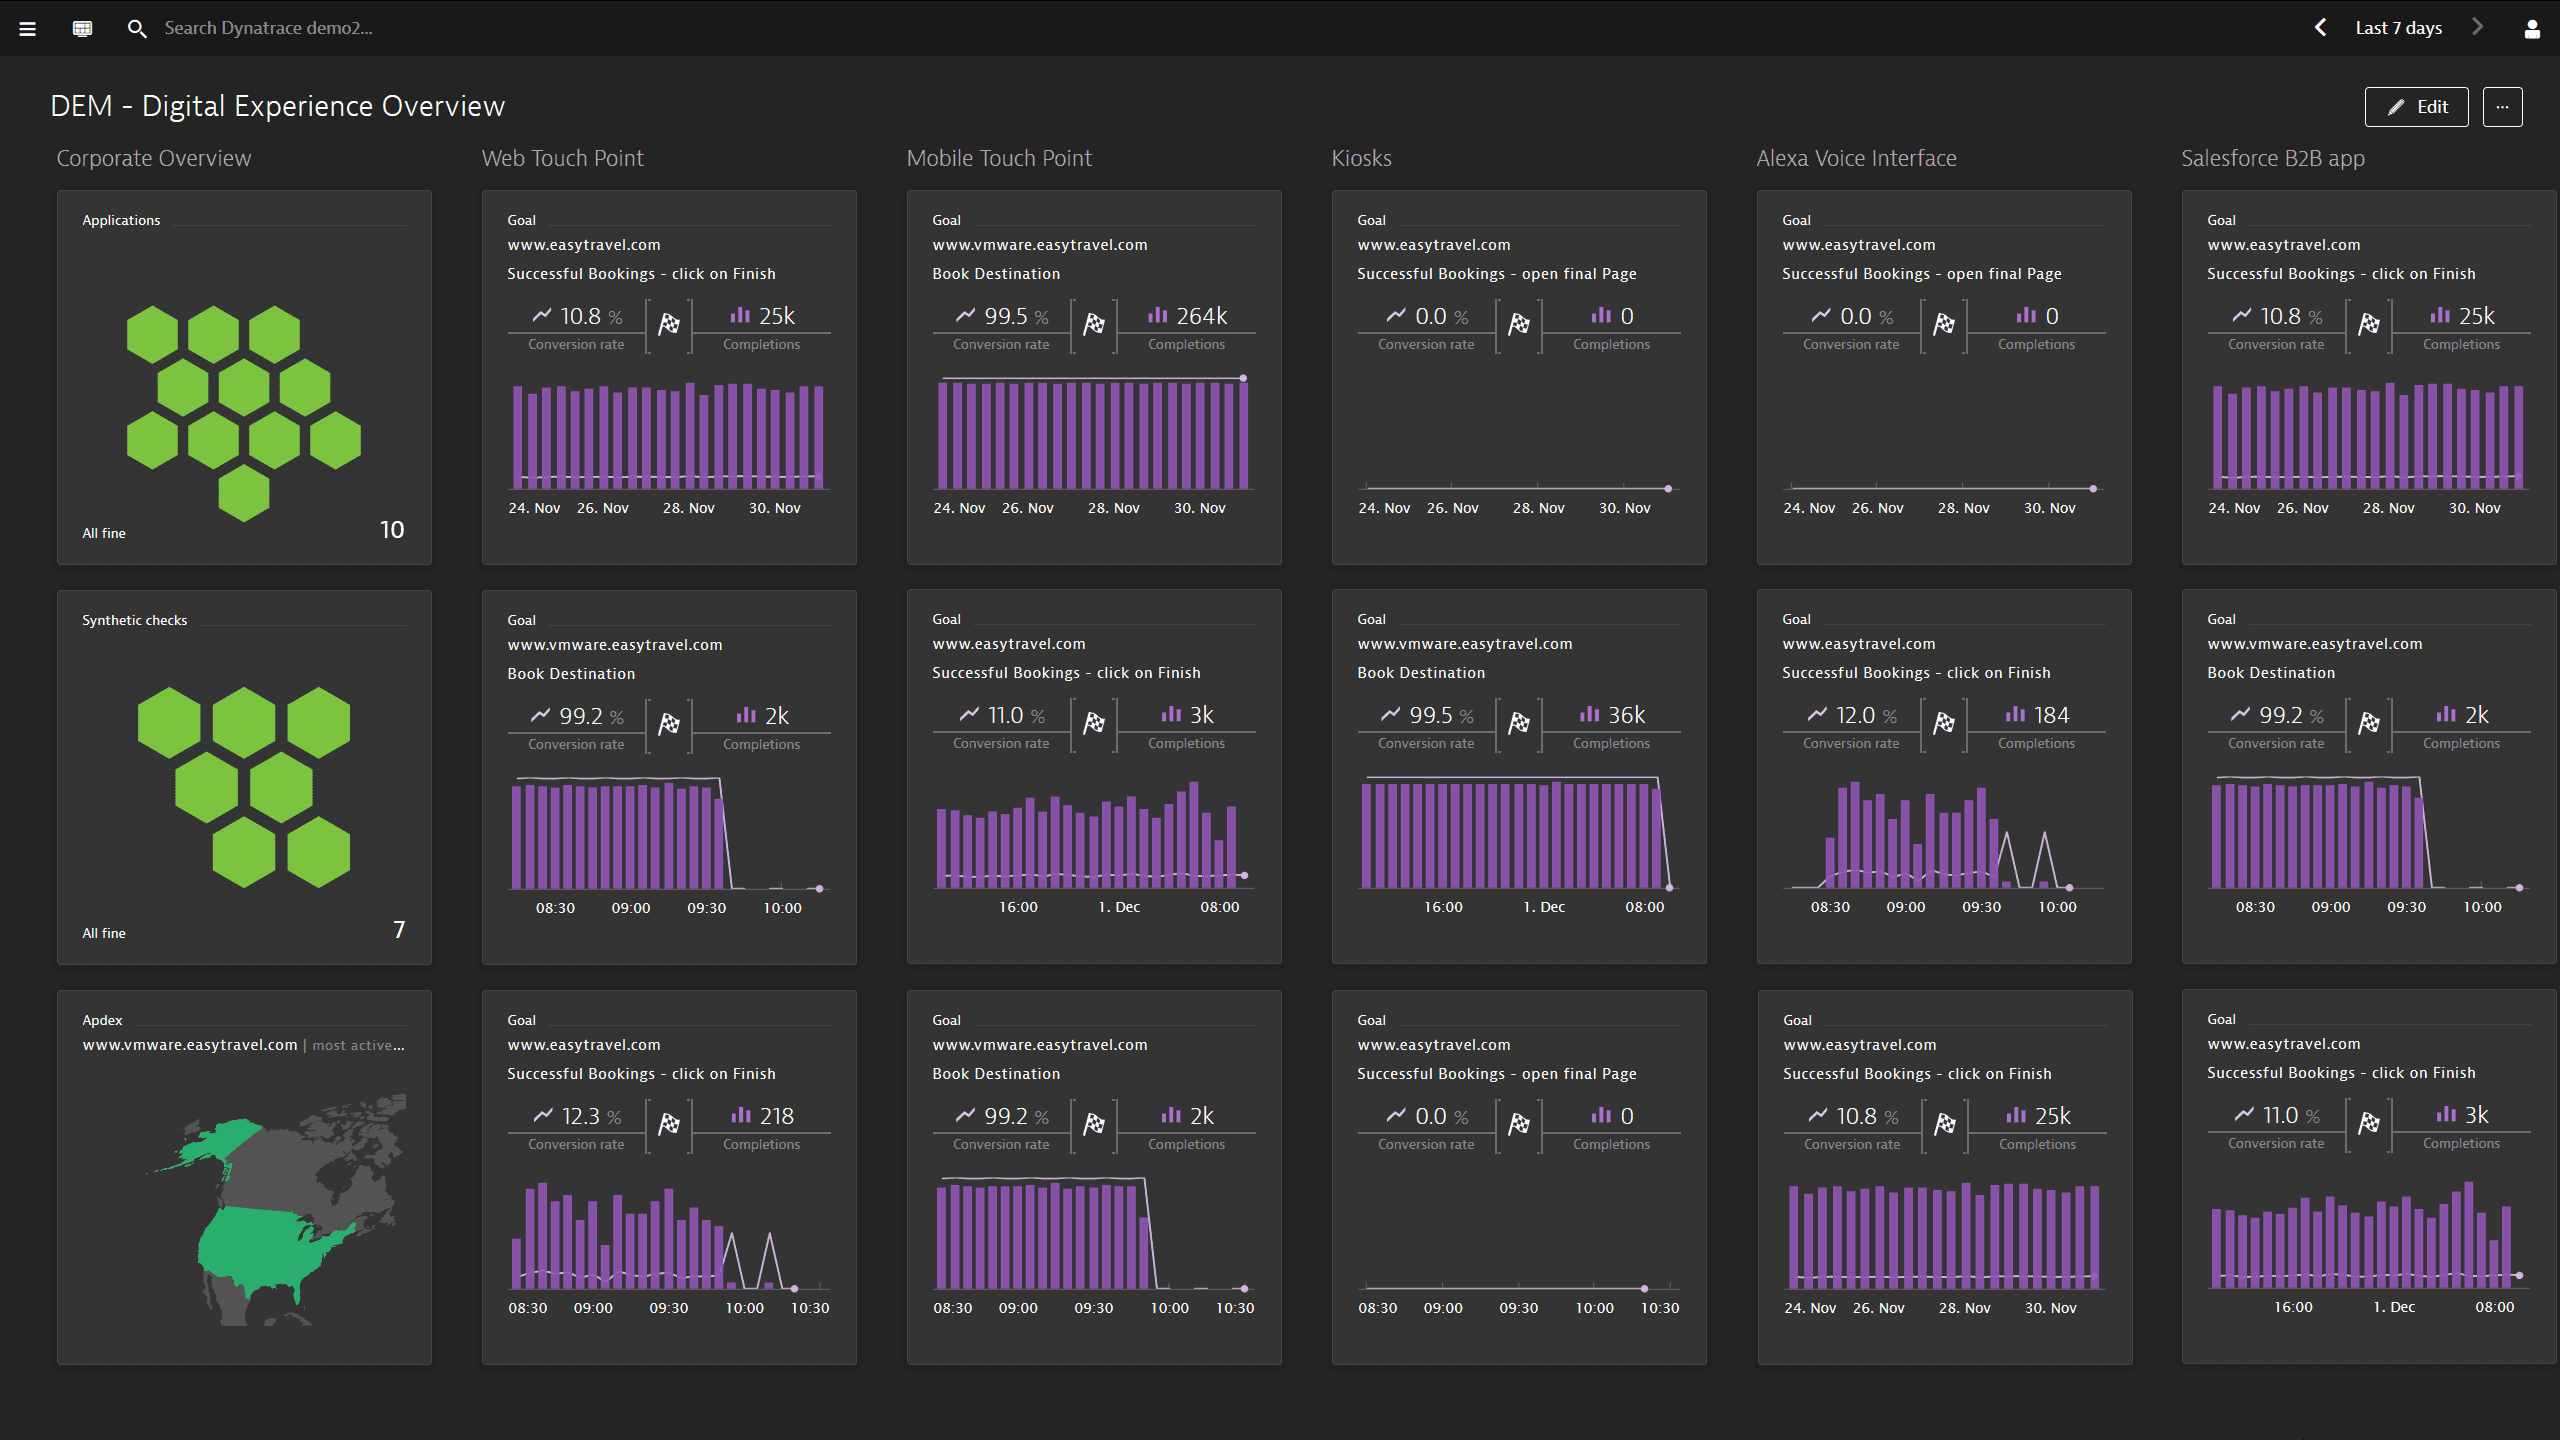Viewport: 2560px width, 1440px height.
Task: Click the bar chart icon beside 218
Action: point(741,1115)
